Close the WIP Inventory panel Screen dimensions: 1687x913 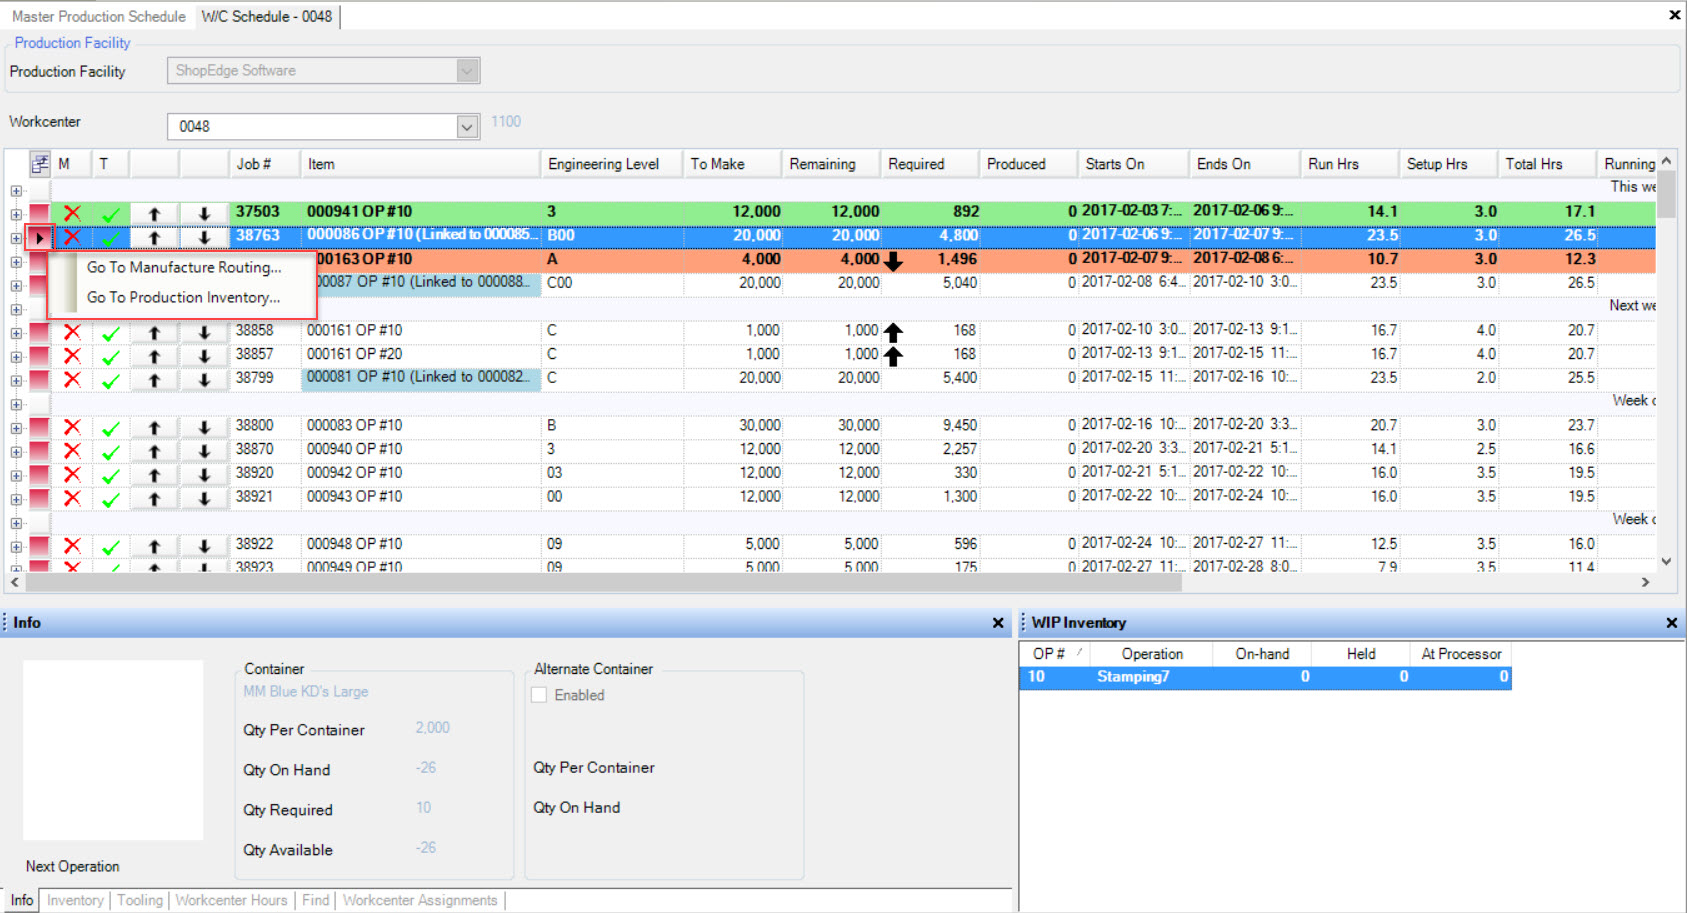[x=1671, y=623]
